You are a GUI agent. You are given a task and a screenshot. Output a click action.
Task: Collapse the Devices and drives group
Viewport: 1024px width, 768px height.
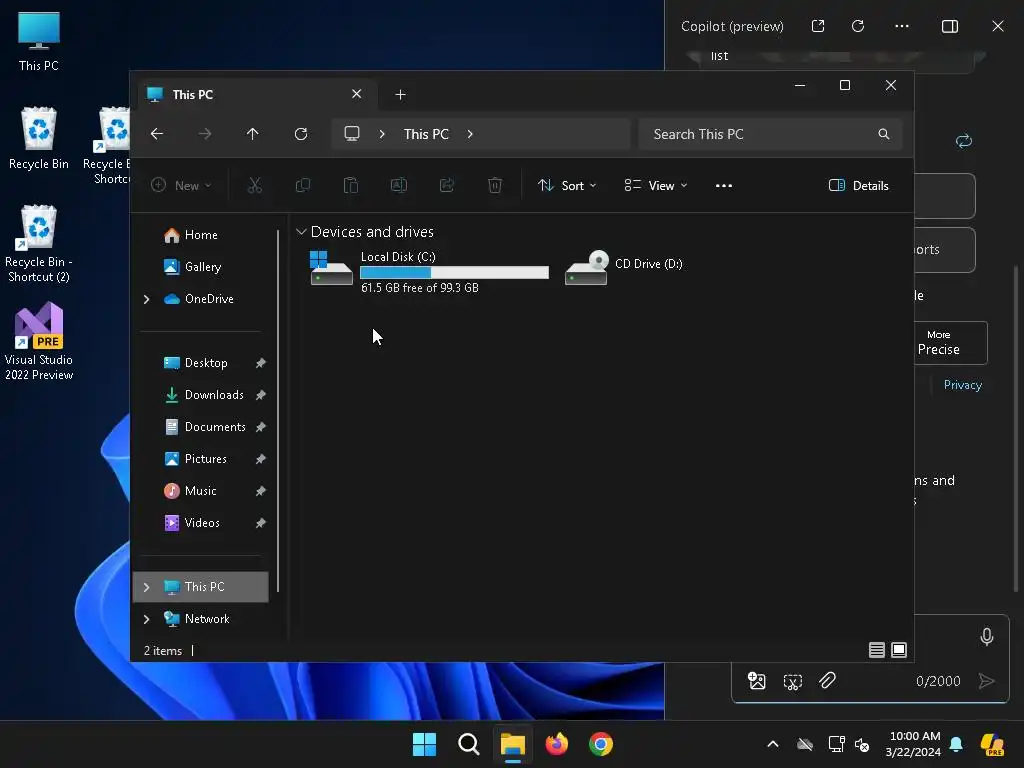click(301, 232)
